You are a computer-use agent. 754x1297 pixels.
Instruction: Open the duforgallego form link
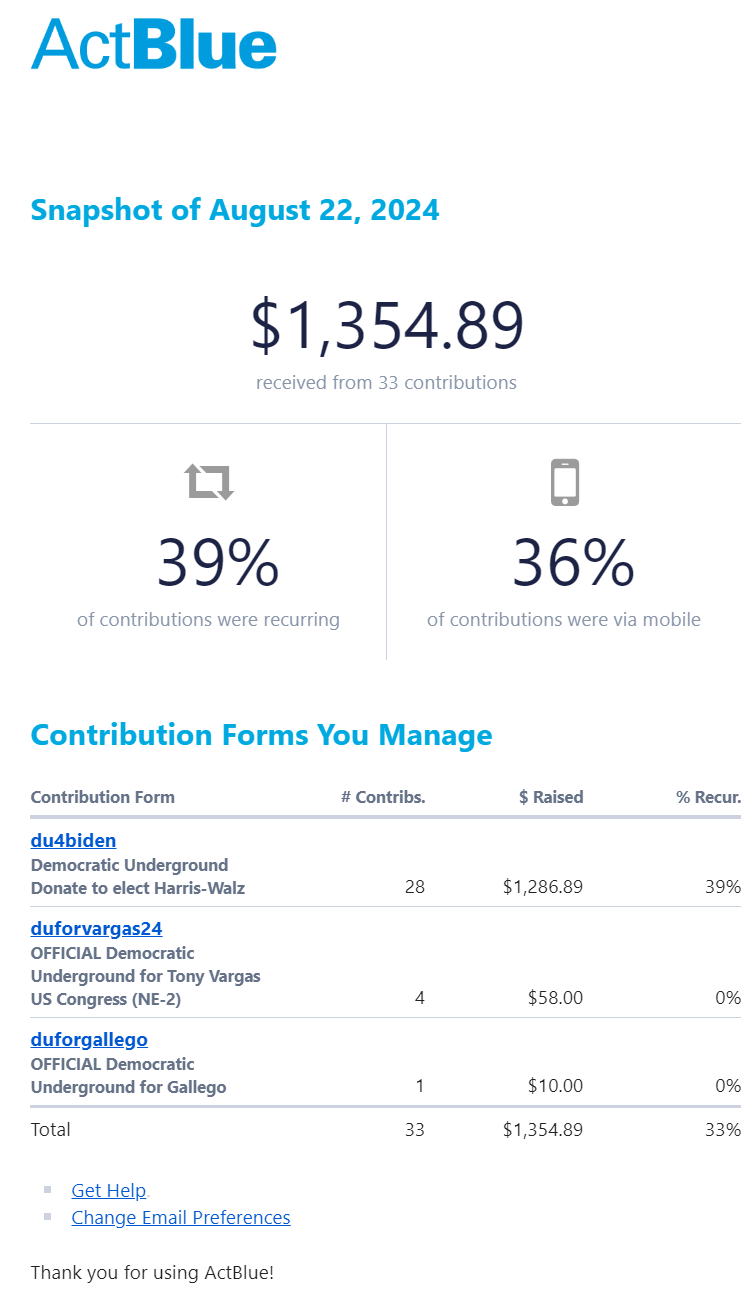point(89,1040)
